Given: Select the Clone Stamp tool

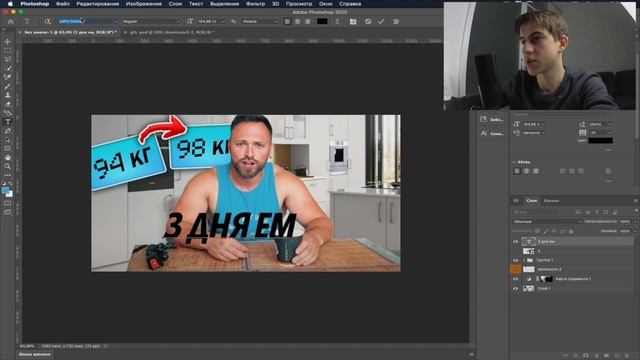Looking at the screenshot, I should pyautogui.click(x=7, y=95).
